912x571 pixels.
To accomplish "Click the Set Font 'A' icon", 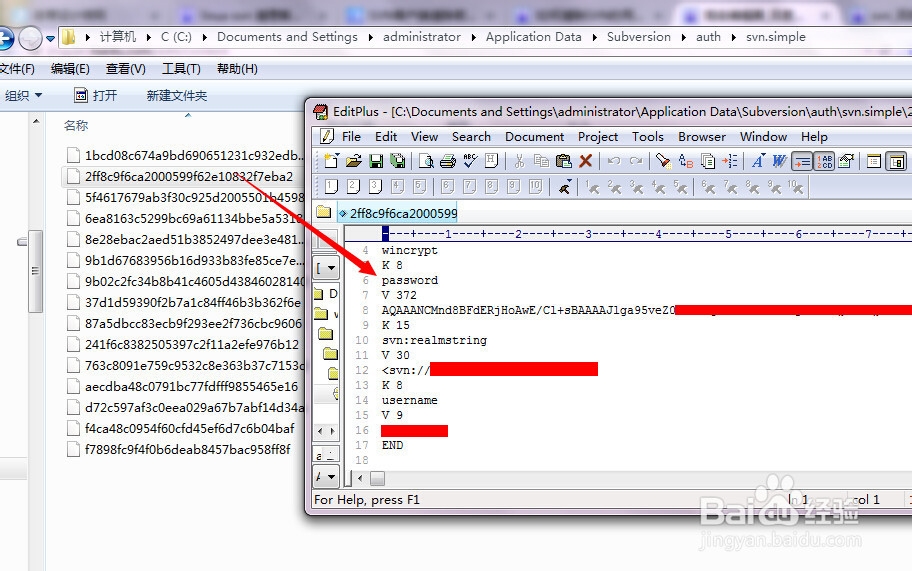I will coord(758,160).
